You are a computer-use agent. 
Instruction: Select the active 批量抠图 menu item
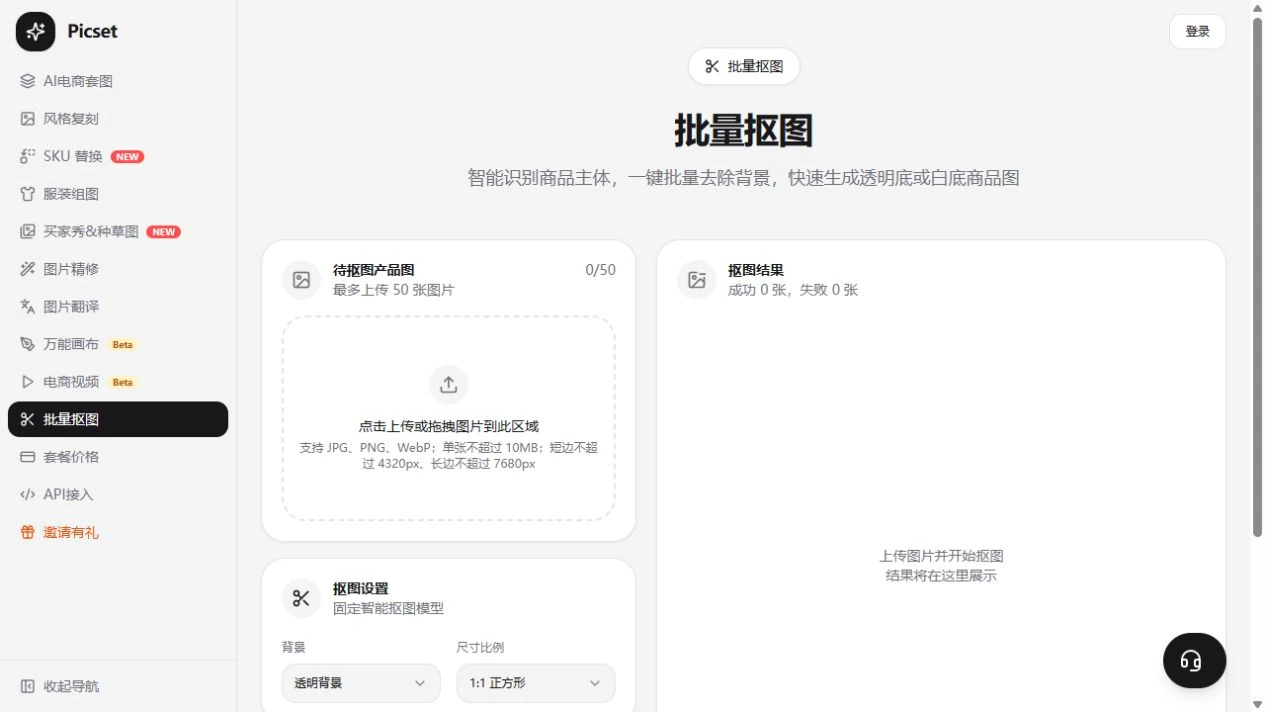118,420
